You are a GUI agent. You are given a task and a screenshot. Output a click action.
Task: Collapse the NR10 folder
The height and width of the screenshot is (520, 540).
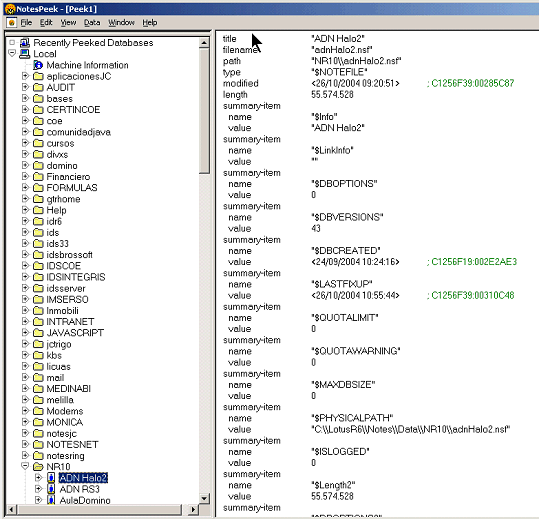[x=25, y=466]
